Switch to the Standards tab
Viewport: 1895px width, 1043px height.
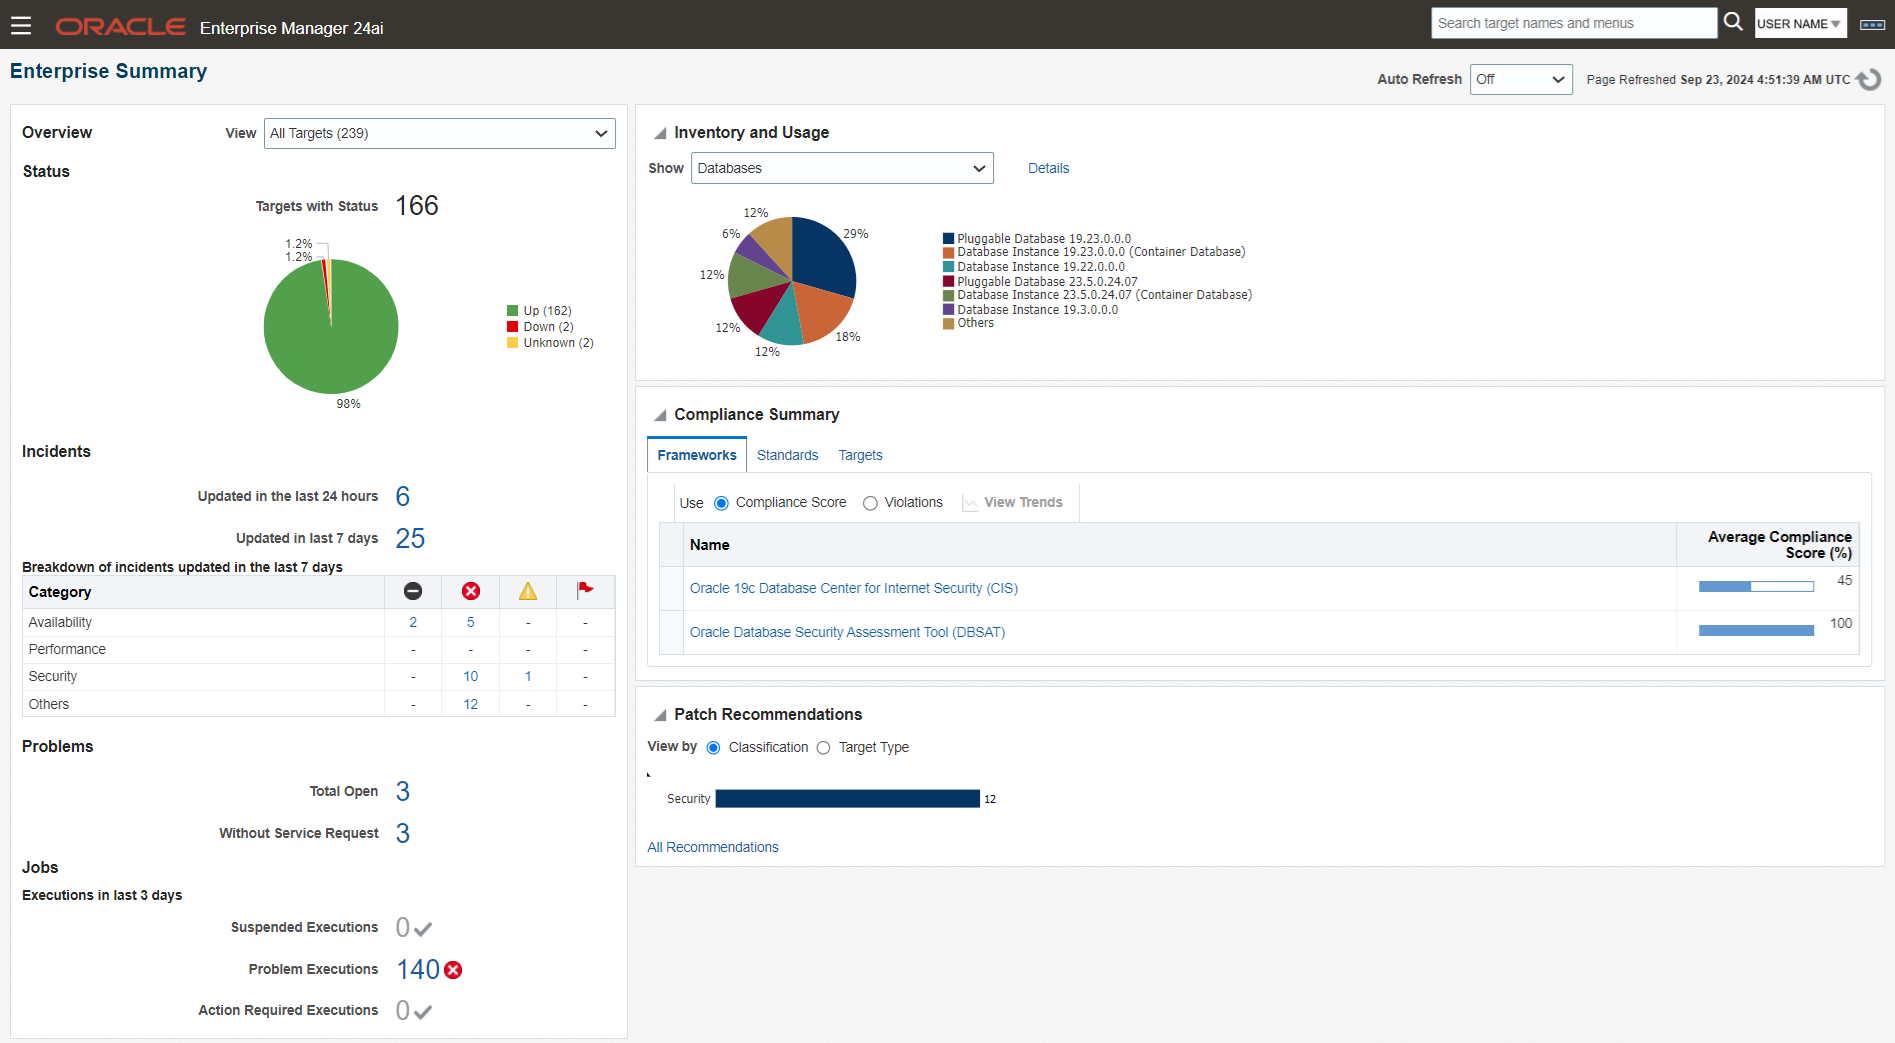point(787,455)
